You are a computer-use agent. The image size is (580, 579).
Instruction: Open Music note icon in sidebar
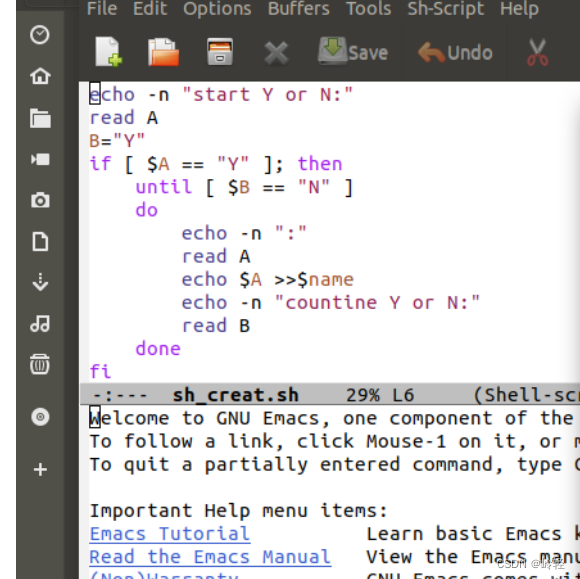(40, 324)
